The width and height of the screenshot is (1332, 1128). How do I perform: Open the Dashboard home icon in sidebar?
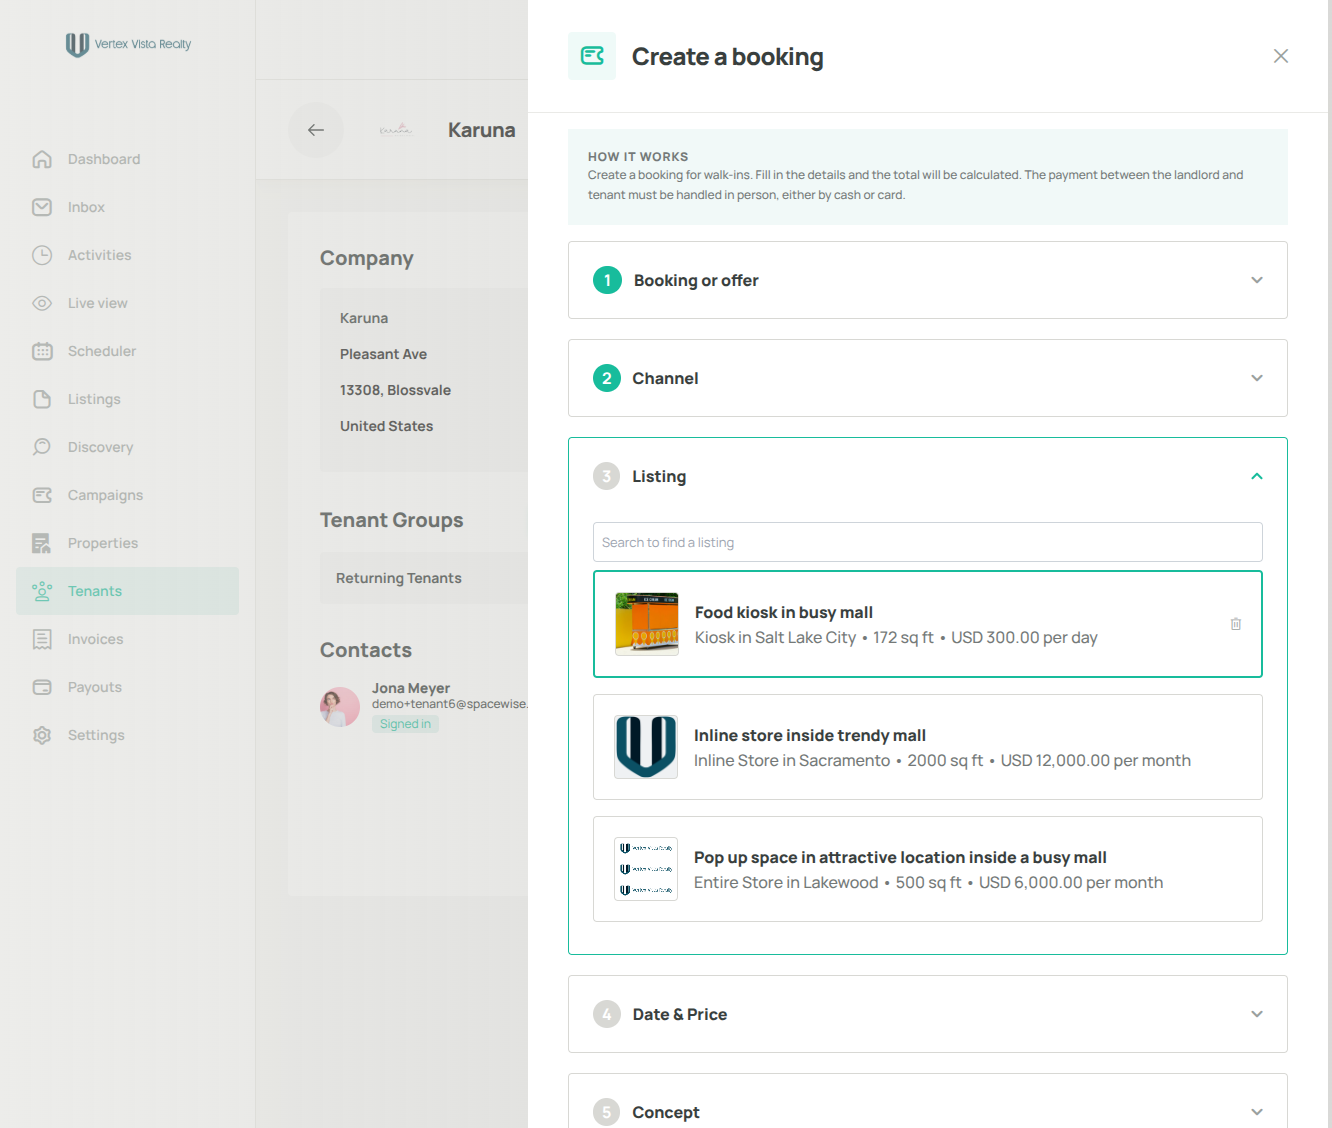click(x=42, y=159)
